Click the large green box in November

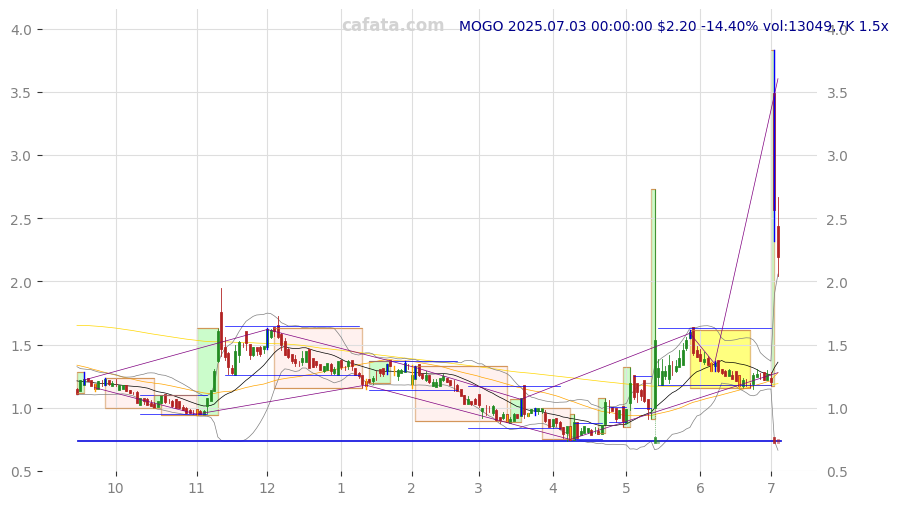click(208, 371)
